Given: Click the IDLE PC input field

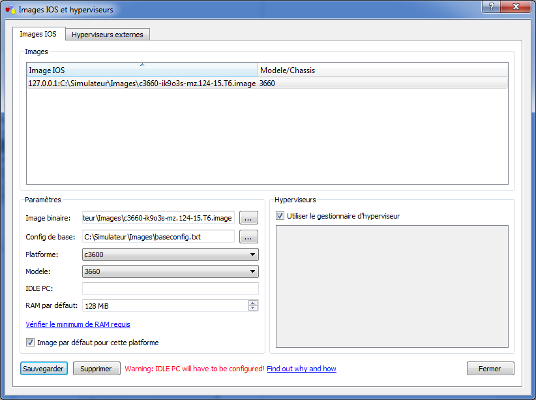Looking at the screenshot, I should tap(170, 289).
